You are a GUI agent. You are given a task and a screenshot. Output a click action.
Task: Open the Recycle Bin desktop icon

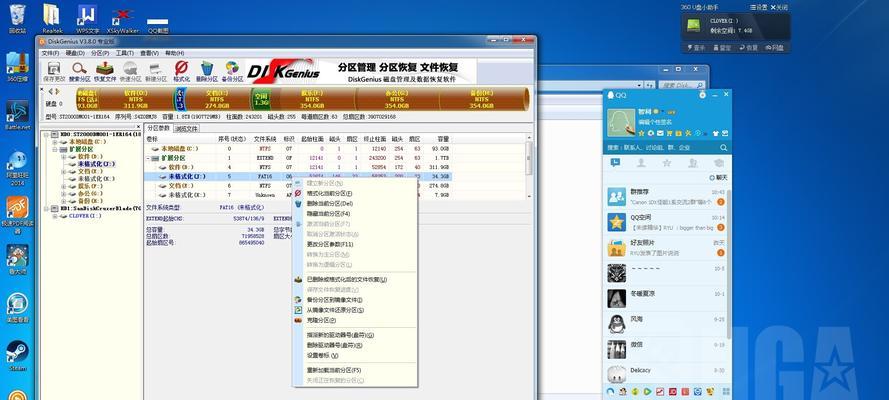(17, 18)
